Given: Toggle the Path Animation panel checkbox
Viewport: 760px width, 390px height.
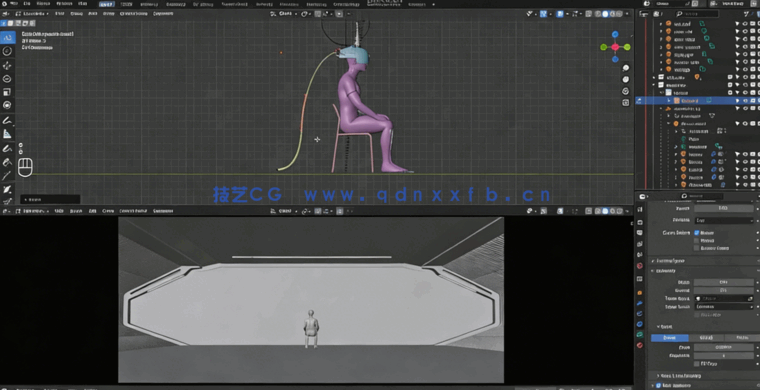Looking at the screenshot, I should coord(658,386).
